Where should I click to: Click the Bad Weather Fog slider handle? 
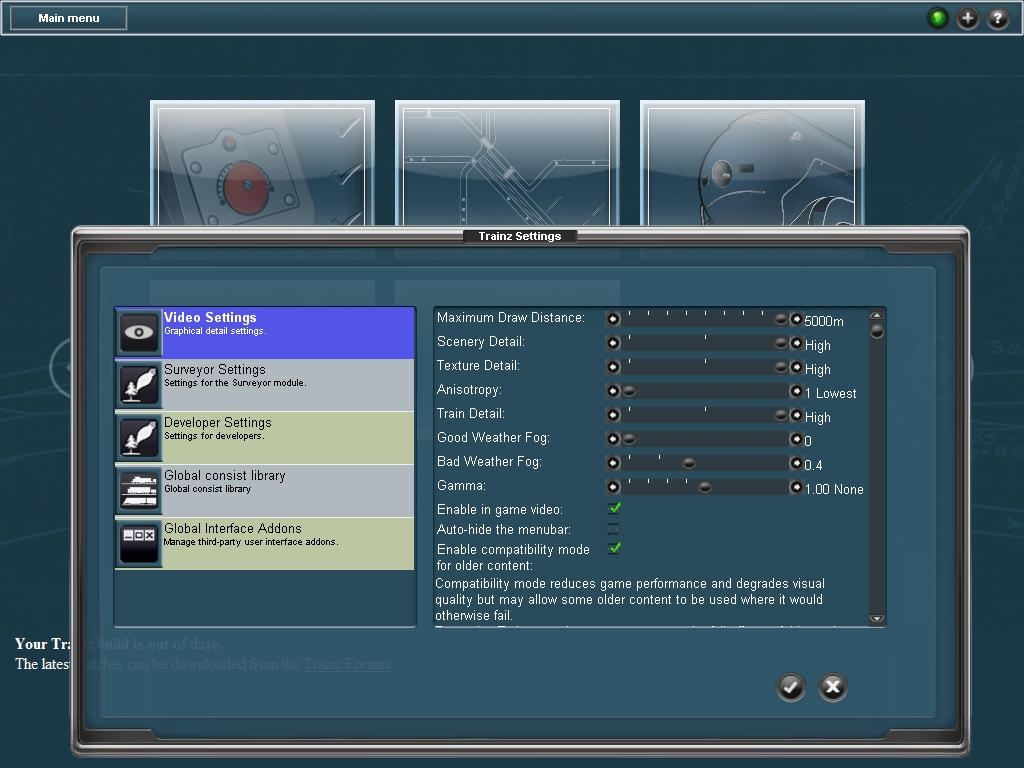tap(688, 464)
